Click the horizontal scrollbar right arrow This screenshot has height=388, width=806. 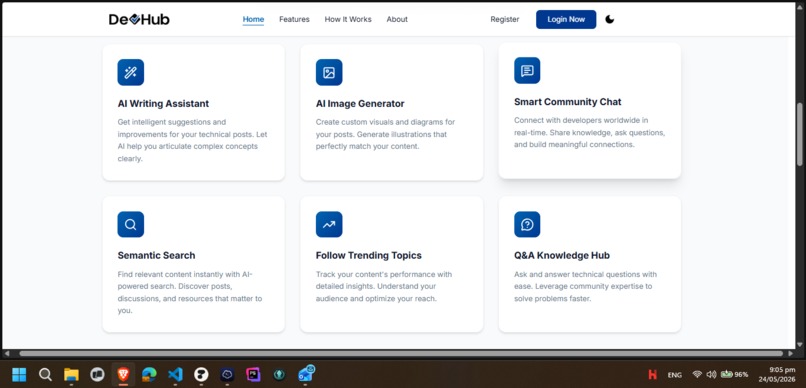click(x=790, y=354)
